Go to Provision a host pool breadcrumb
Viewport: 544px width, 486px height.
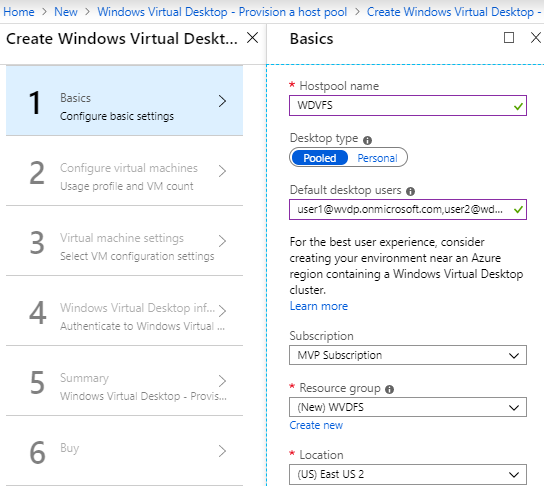click(222, 12)
